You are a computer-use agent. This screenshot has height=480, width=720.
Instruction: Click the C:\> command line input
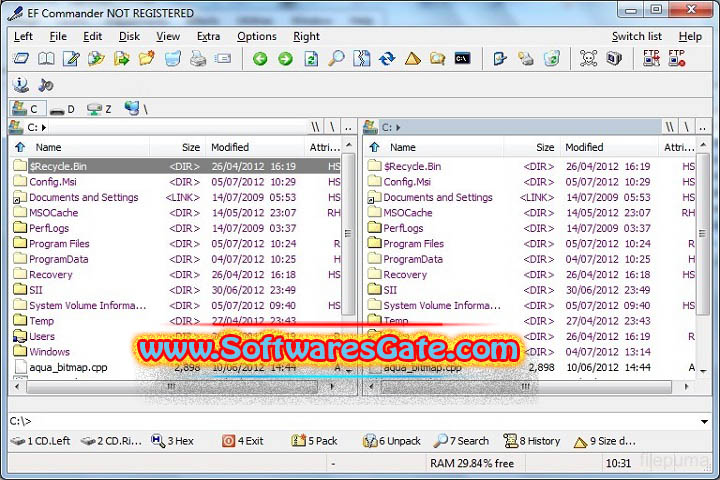[358, 421]
